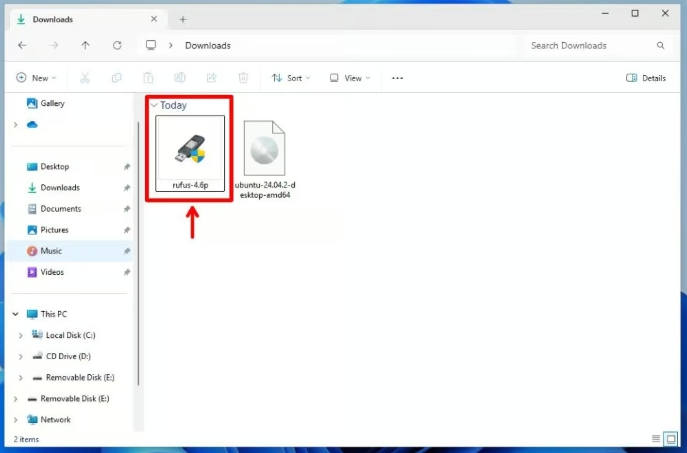Screen dimensions: 687x453
Task: Go up one folder level
Action: pyautogui.click(x=85, y=45)
